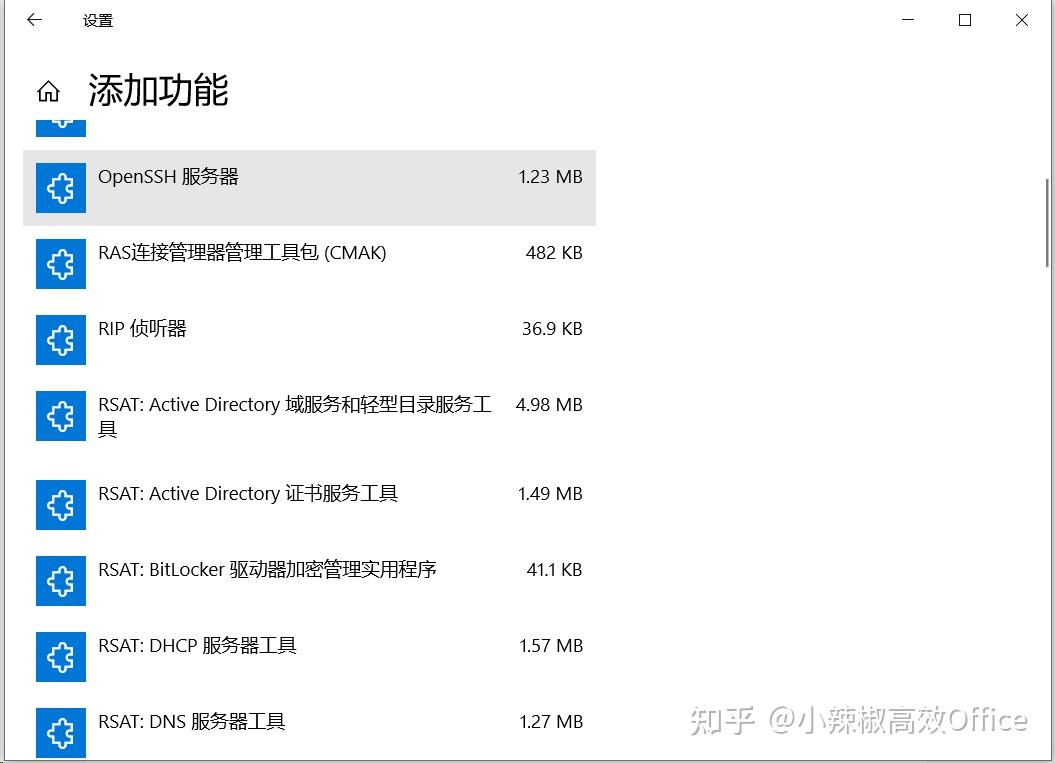Click the 4.98 MB size label
Image resolution: width=1055 pixels, height=763 pixels.
pos(549,405)
